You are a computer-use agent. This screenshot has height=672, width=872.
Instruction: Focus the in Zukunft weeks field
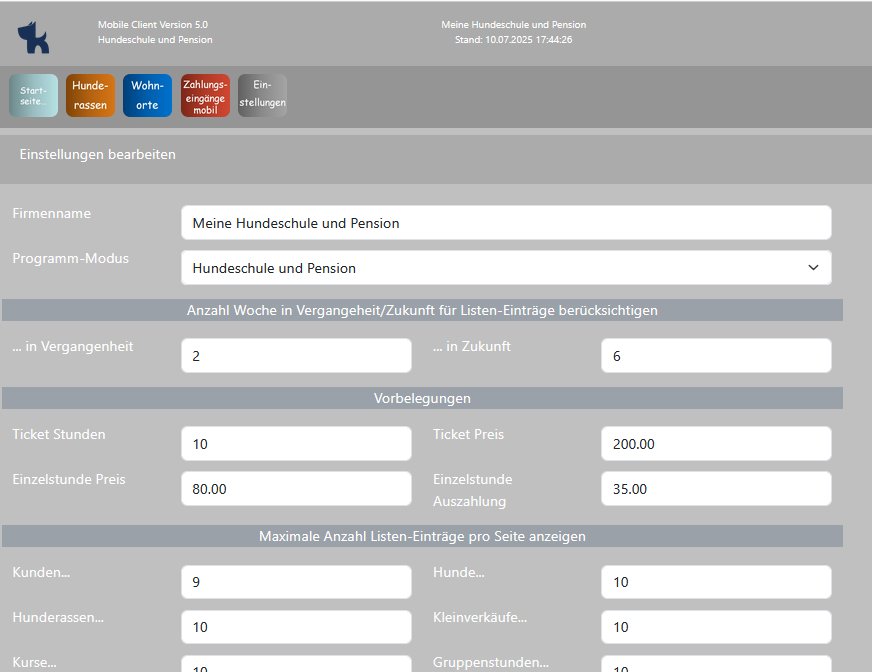(715, 356)
